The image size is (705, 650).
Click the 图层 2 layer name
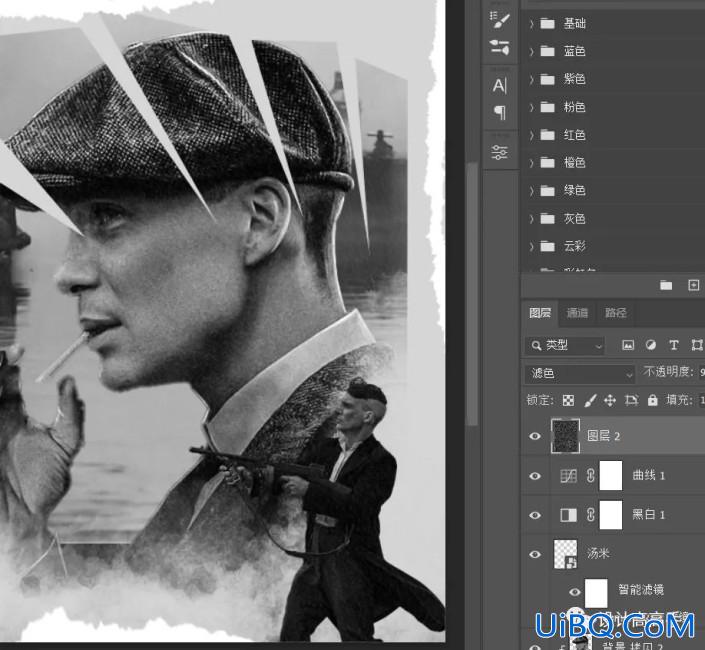coord(603,436)
